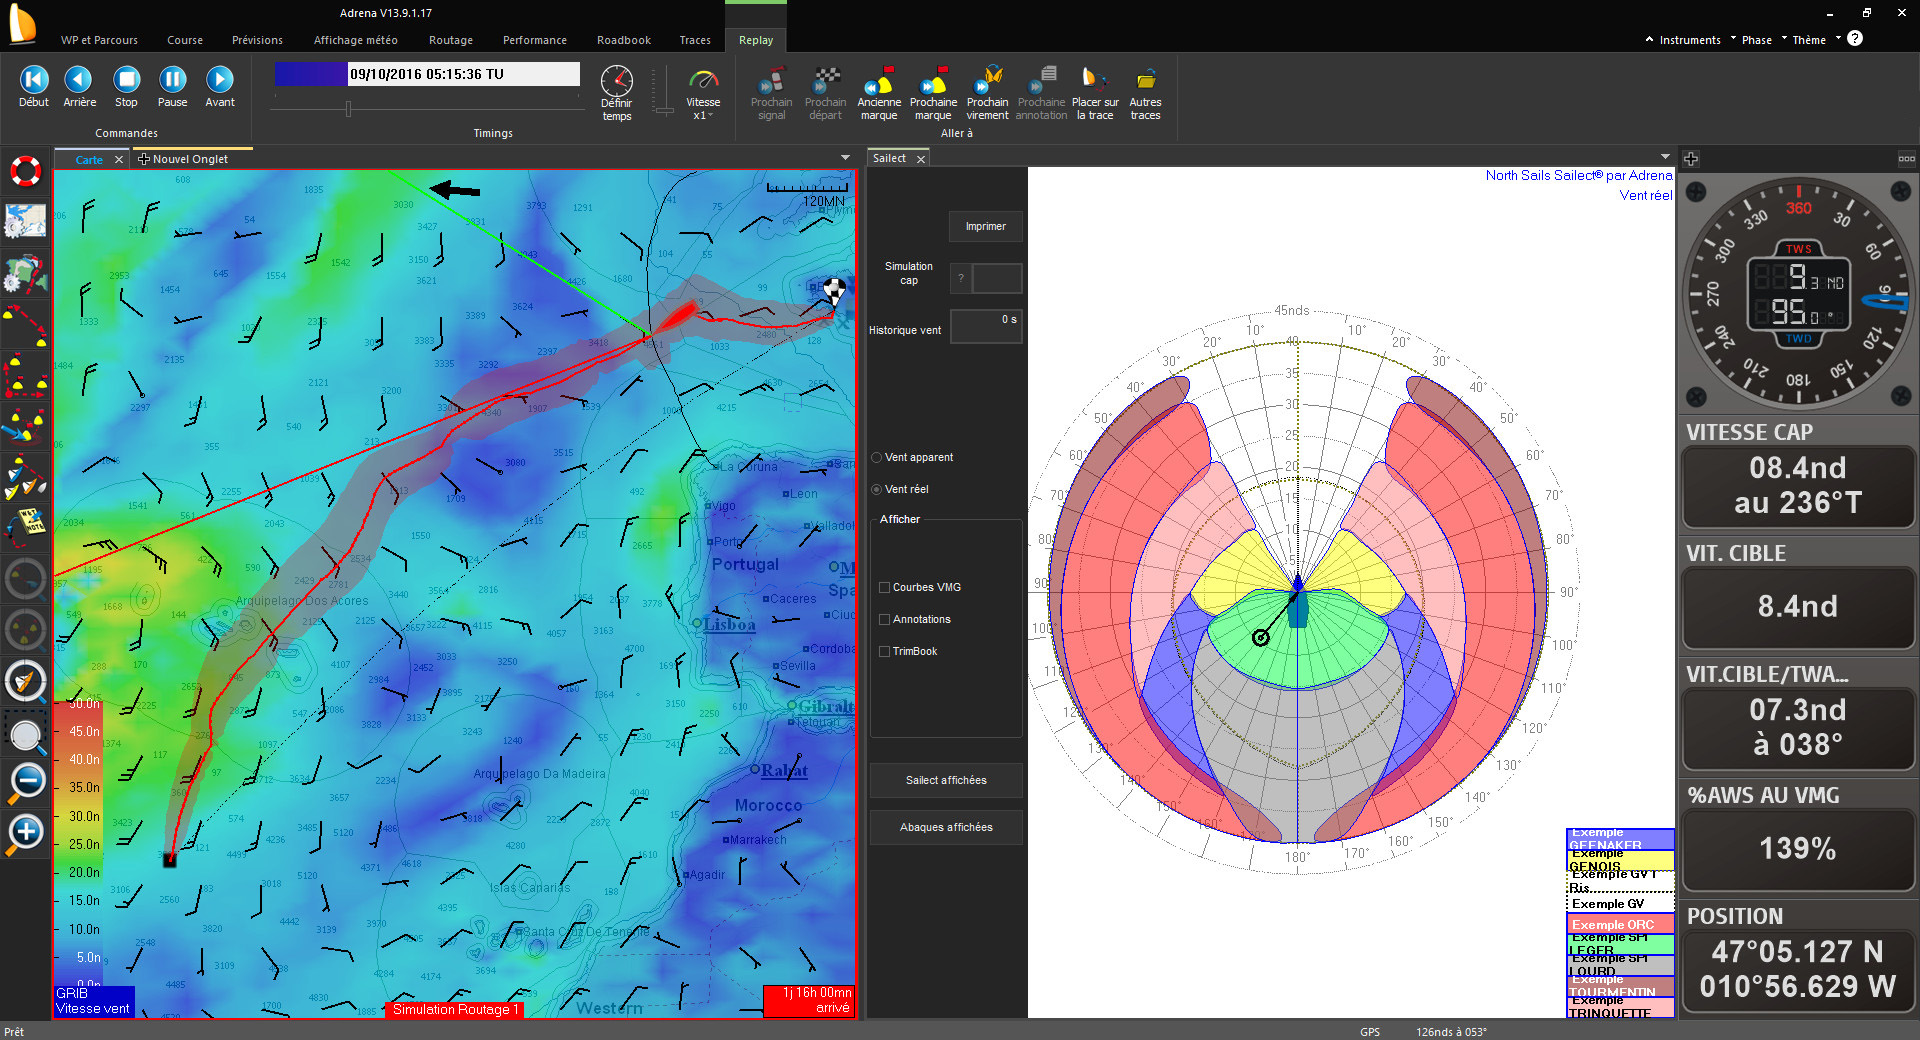Expand the Thème dropdown

[x=1810, y=40]
